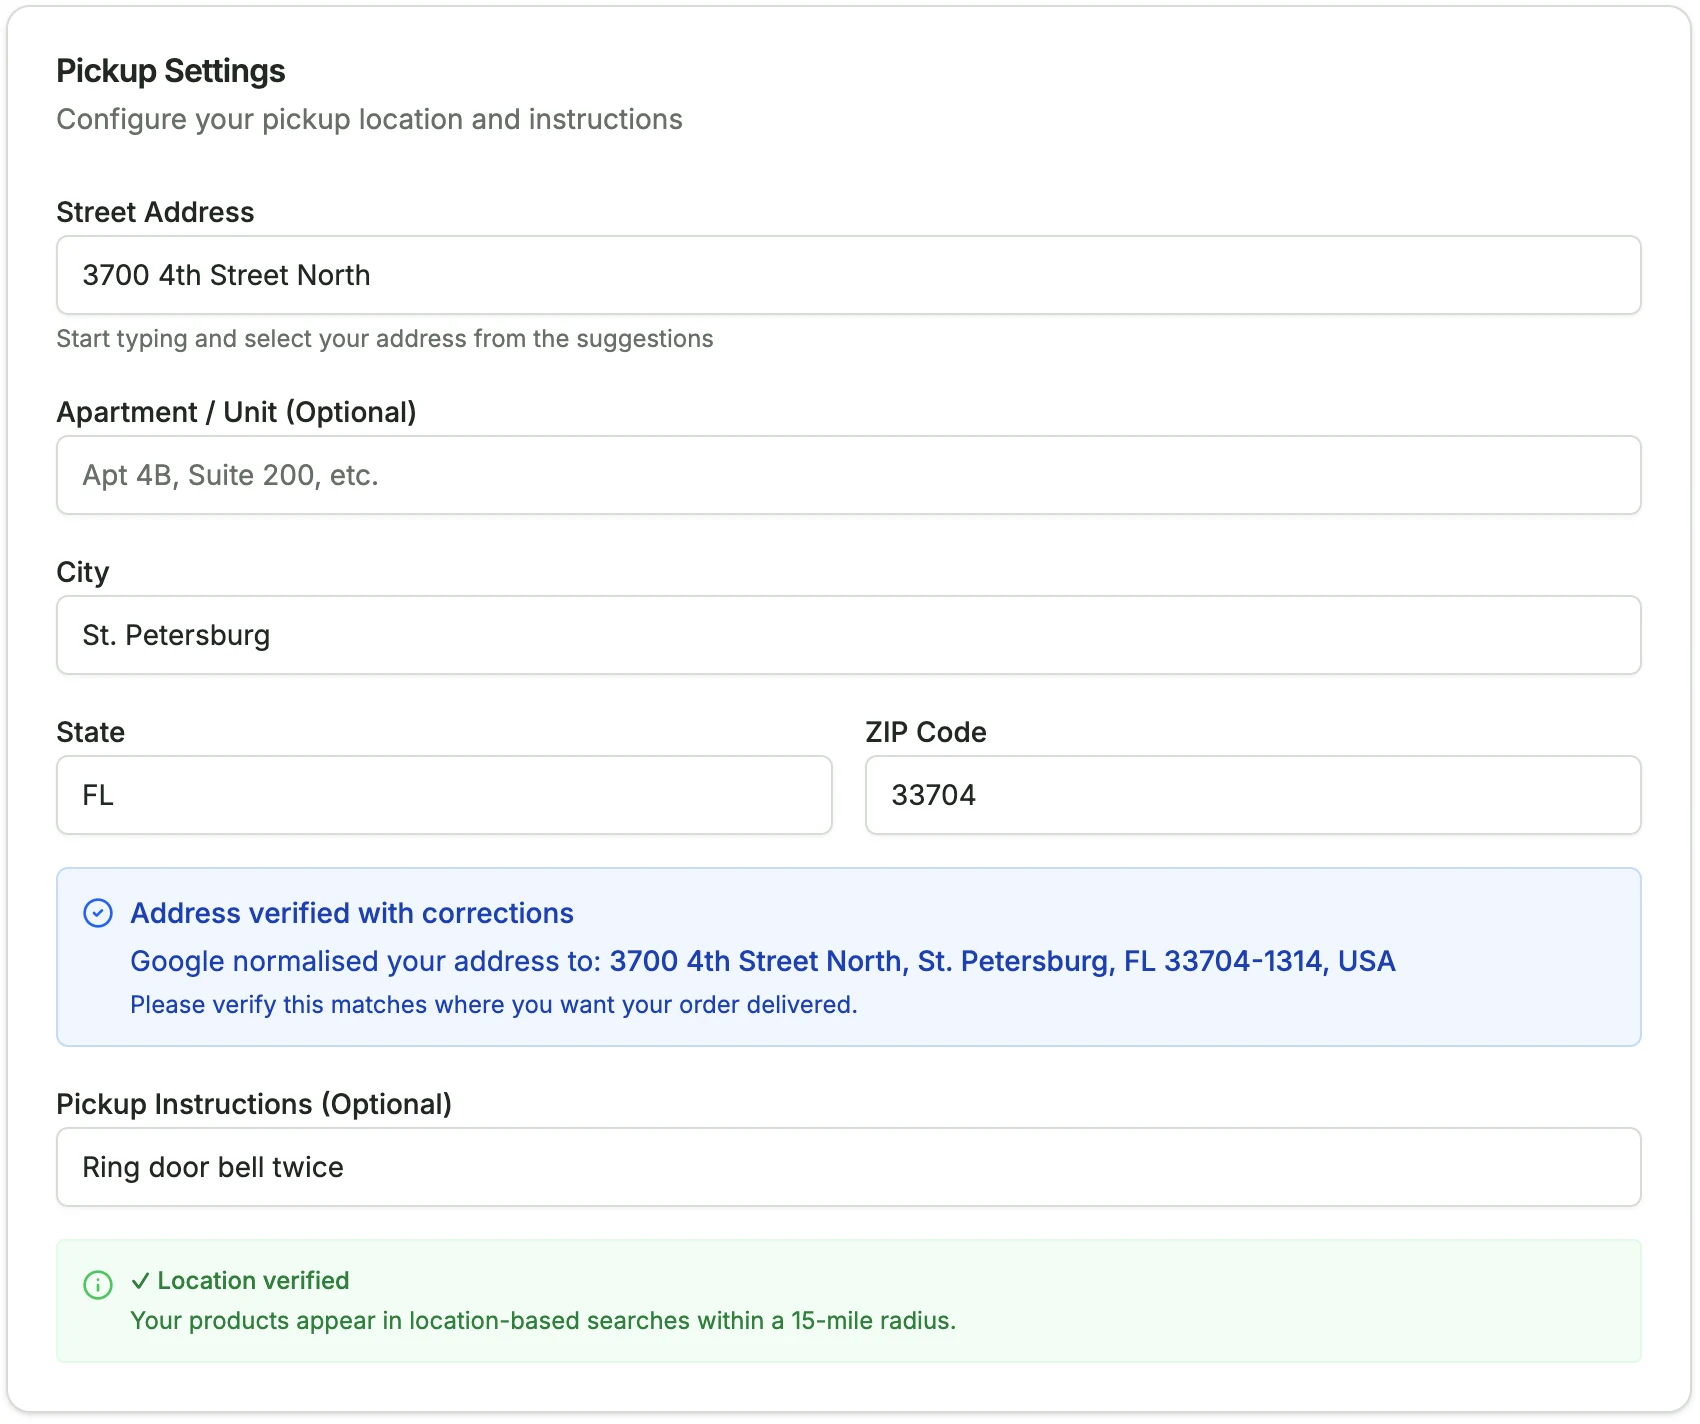Image resolution: width=1700 pixels, height=1424 pixels.
Task: Click the "ZIP Code" label
Action: coord(926,732)
